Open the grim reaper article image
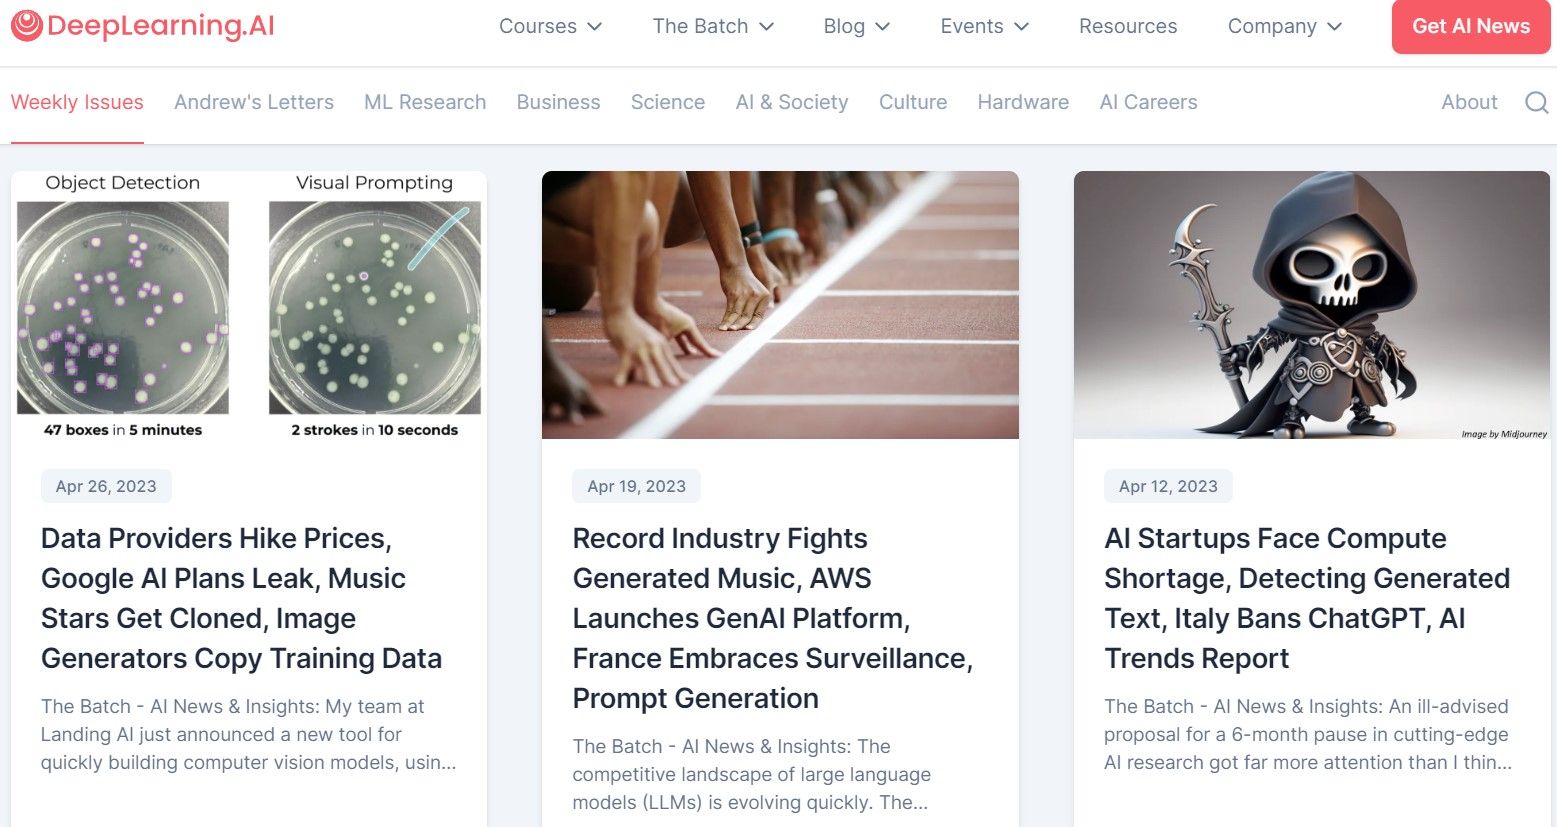Screen dimensions: 1557x827 click(1312, 305)
